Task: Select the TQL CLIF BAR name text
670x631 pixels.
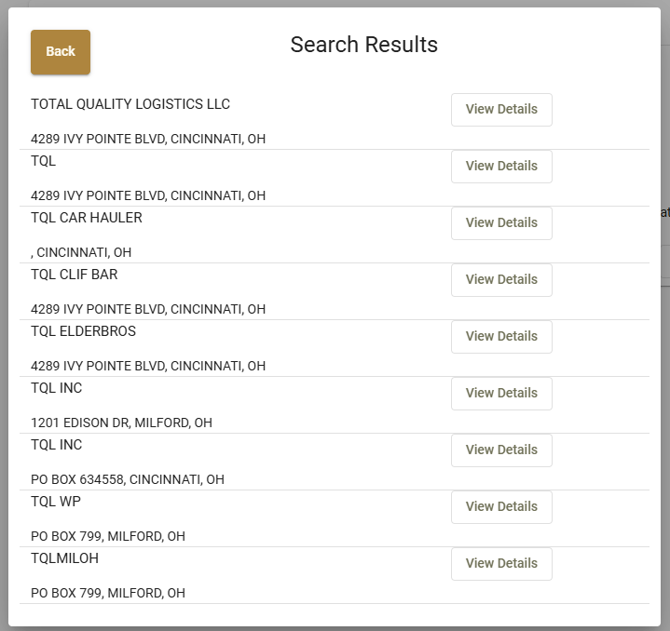Action: point(74,275)
